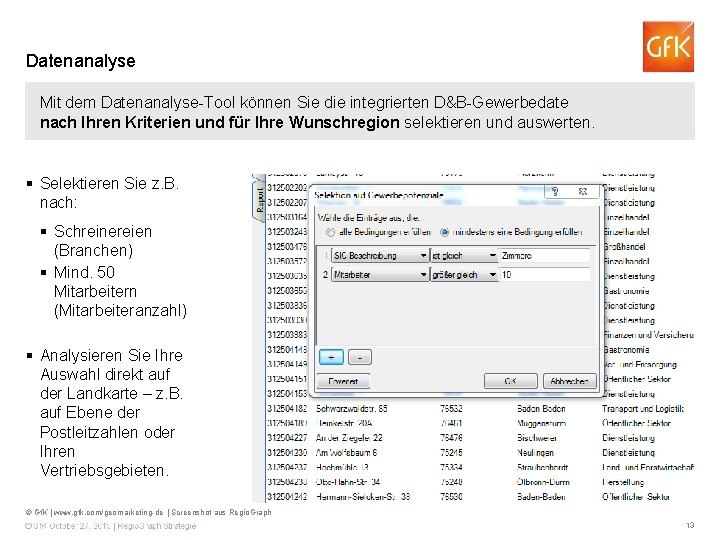Screen dimensions: 720x540
Task: Select row ID 312504182
Action: (x=287, y=409)
